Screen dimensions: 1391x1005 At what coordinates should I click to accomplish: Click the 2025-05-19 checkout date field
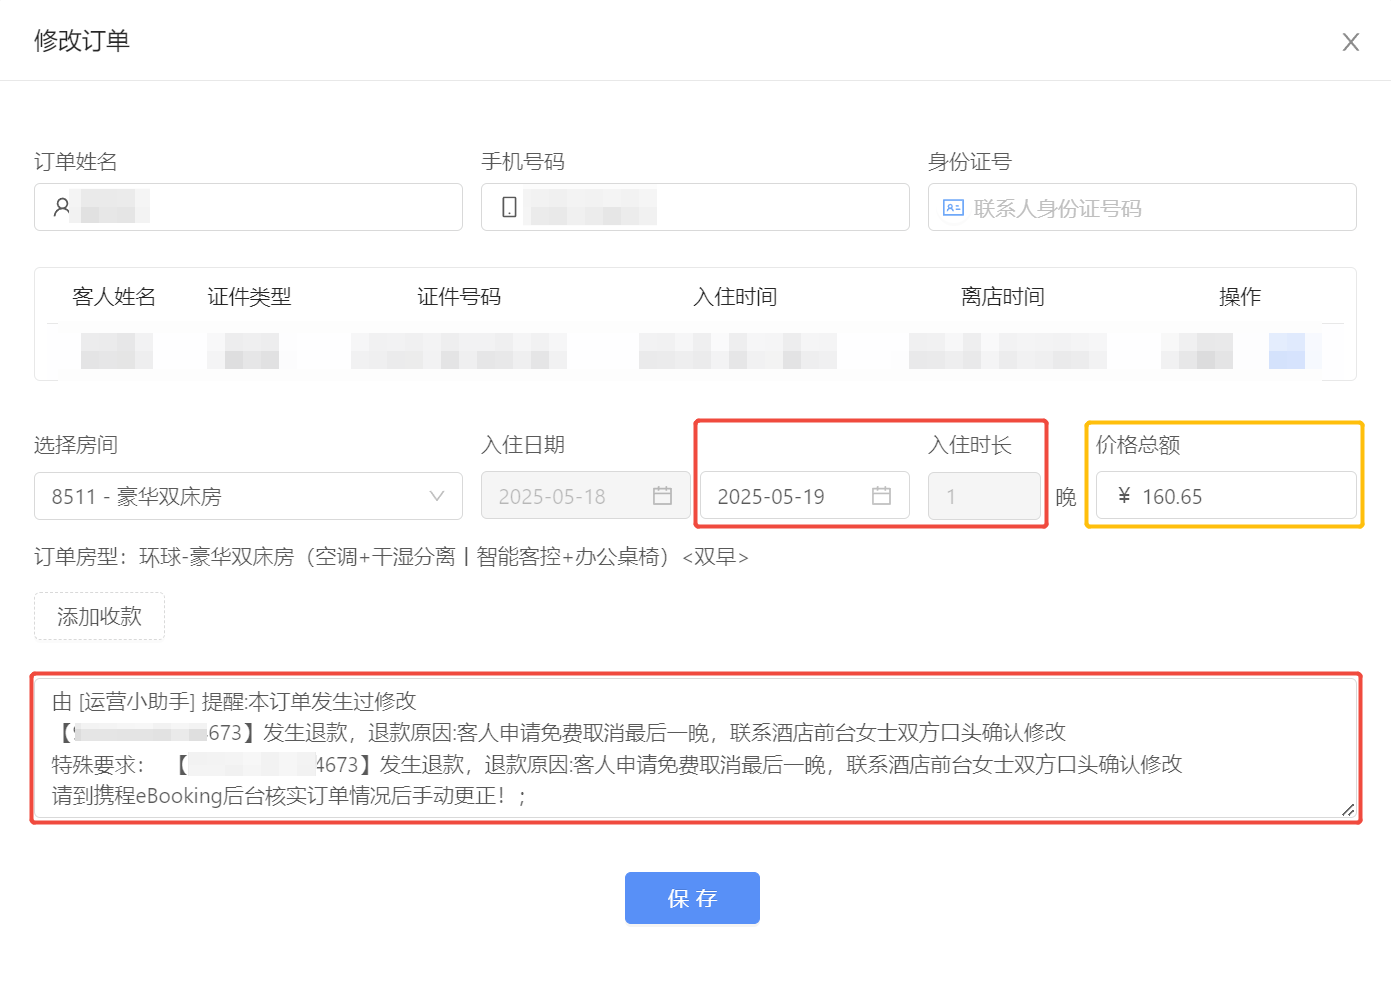pyautogui.click(x=805, y=496)
